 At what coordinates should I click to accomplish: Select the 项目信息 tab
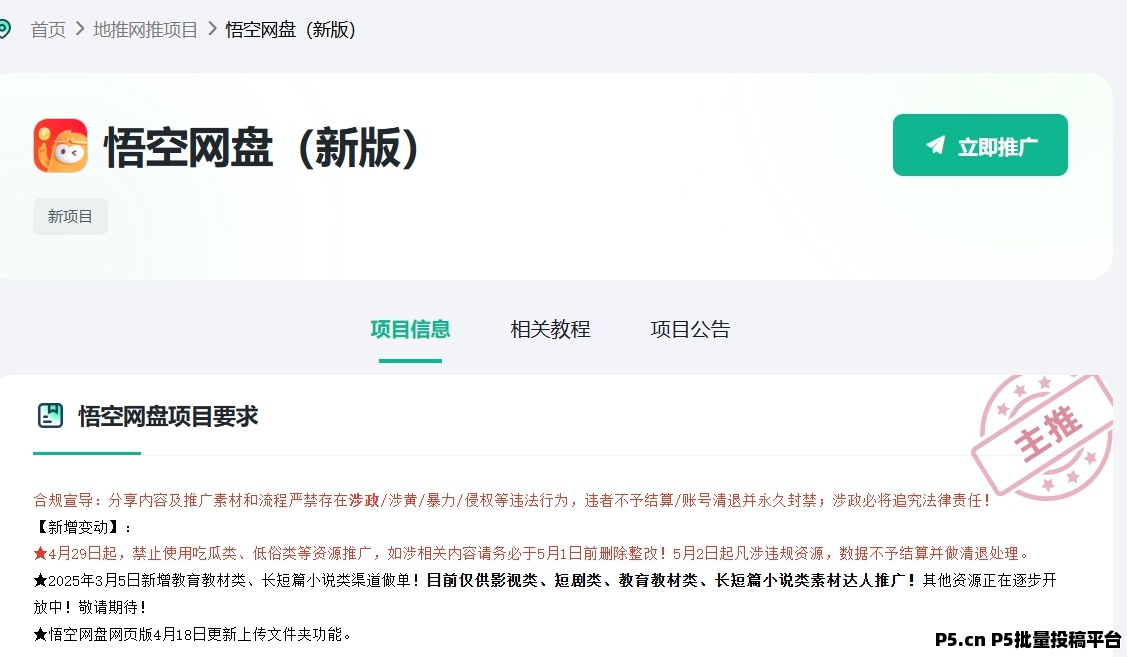(x=410, y=329)
